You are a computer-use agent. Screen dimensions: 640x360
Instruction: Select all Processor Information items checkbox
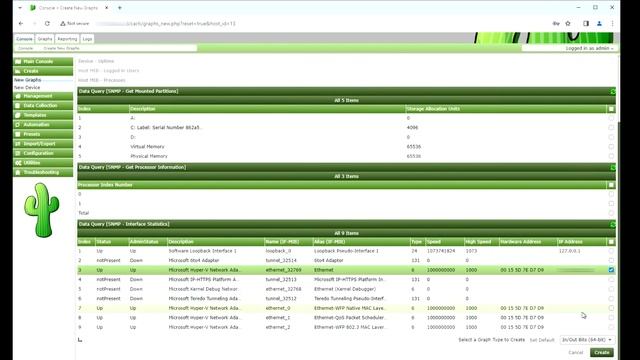tap(611, 185)
